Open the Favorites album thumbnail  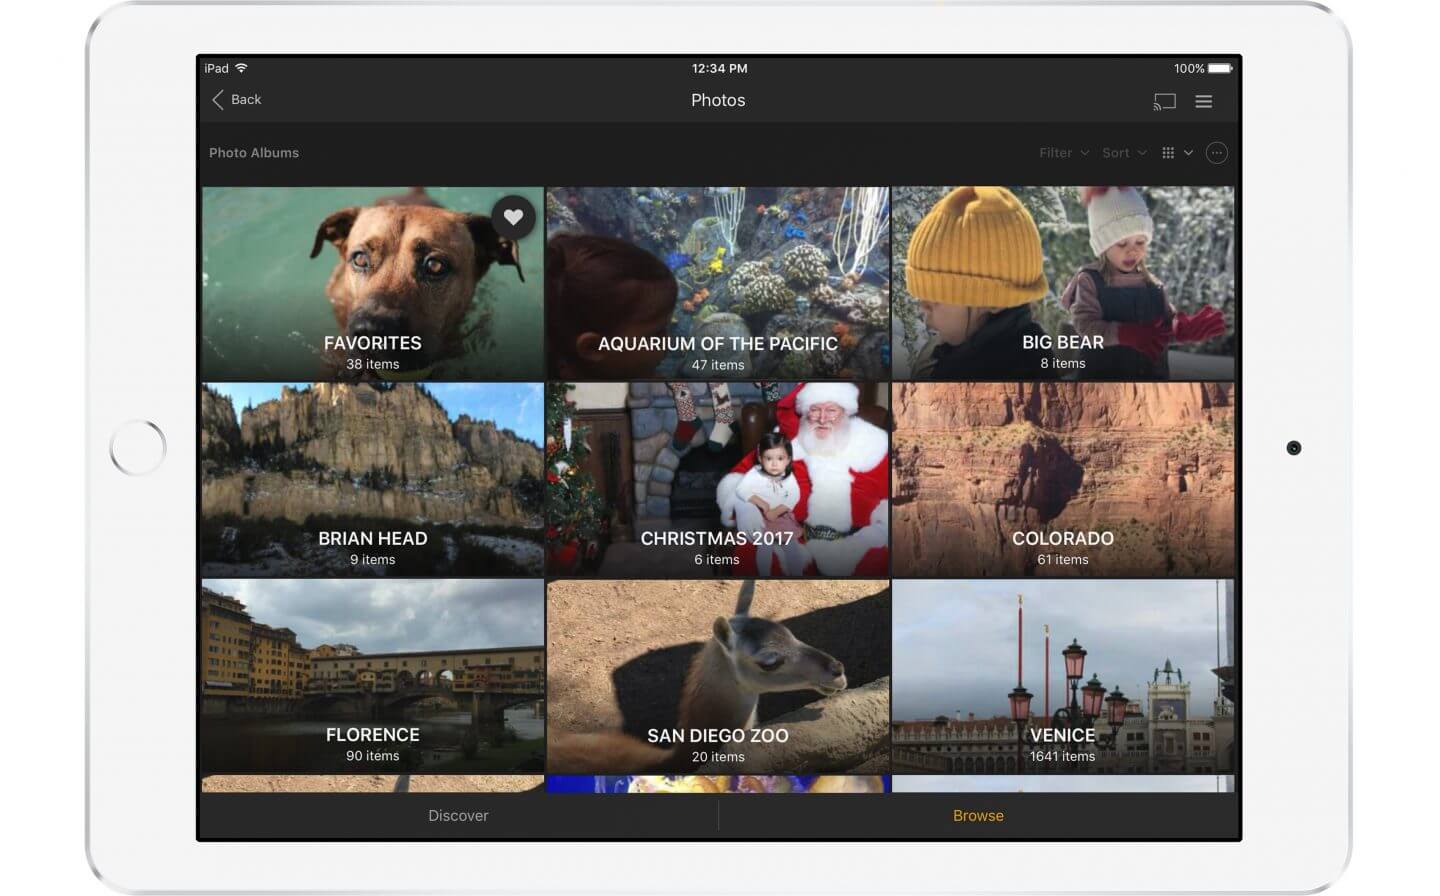[373, 283]
